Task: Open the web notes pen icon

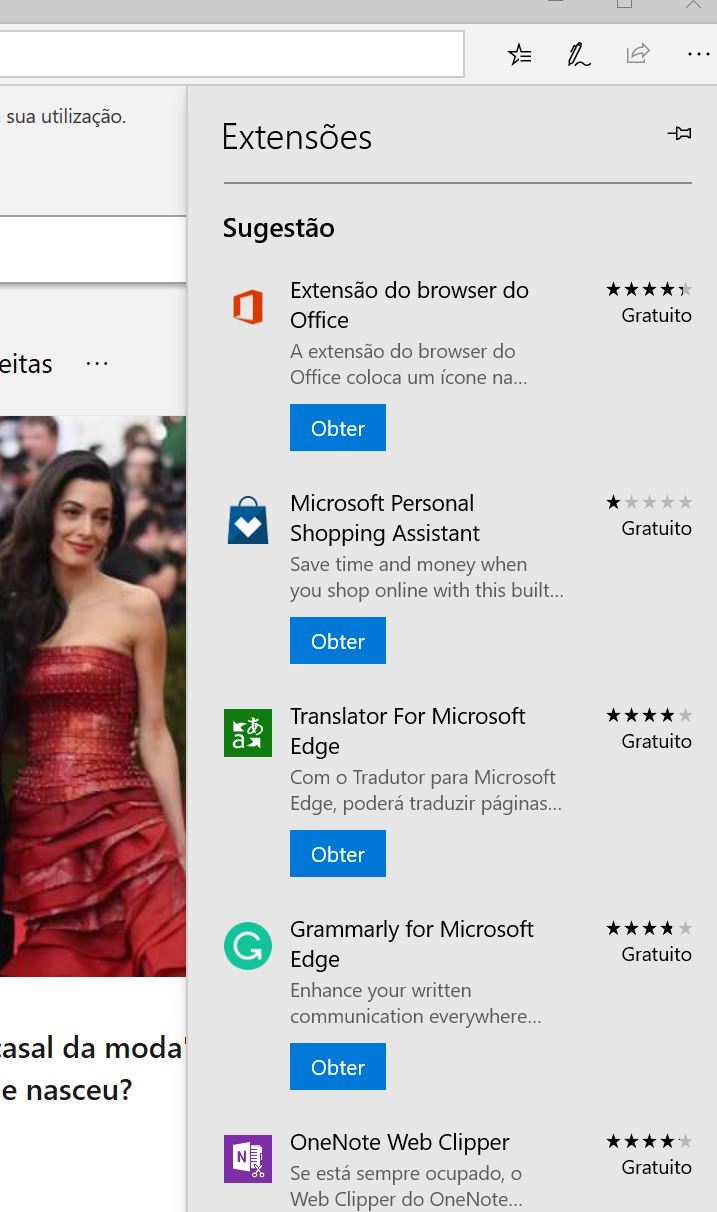Action: point(578,54)
